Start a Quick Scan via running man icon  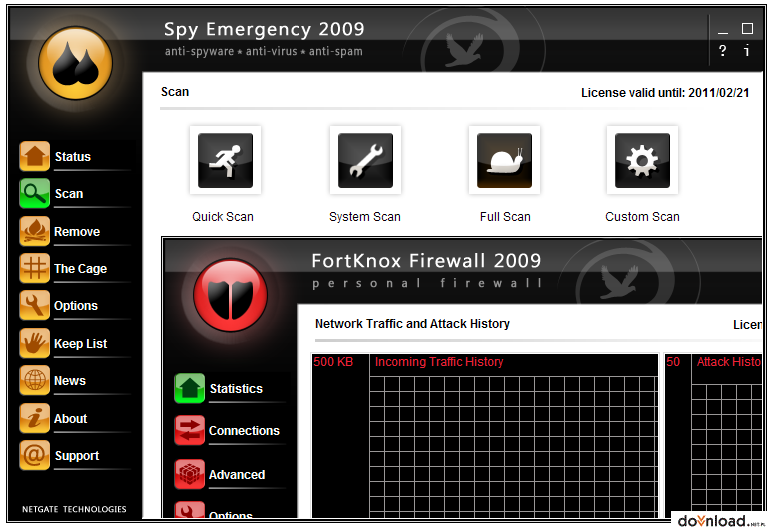pos(225,160)
